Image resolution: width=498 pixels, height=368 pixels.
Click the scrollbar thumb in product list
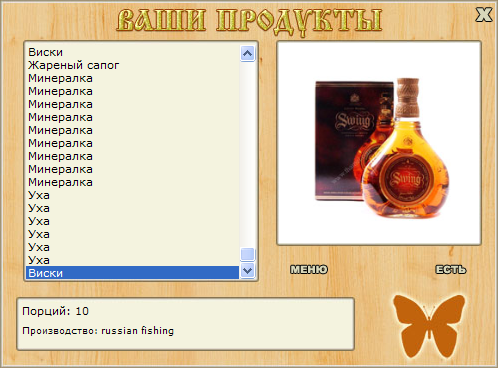coord(247,254)
